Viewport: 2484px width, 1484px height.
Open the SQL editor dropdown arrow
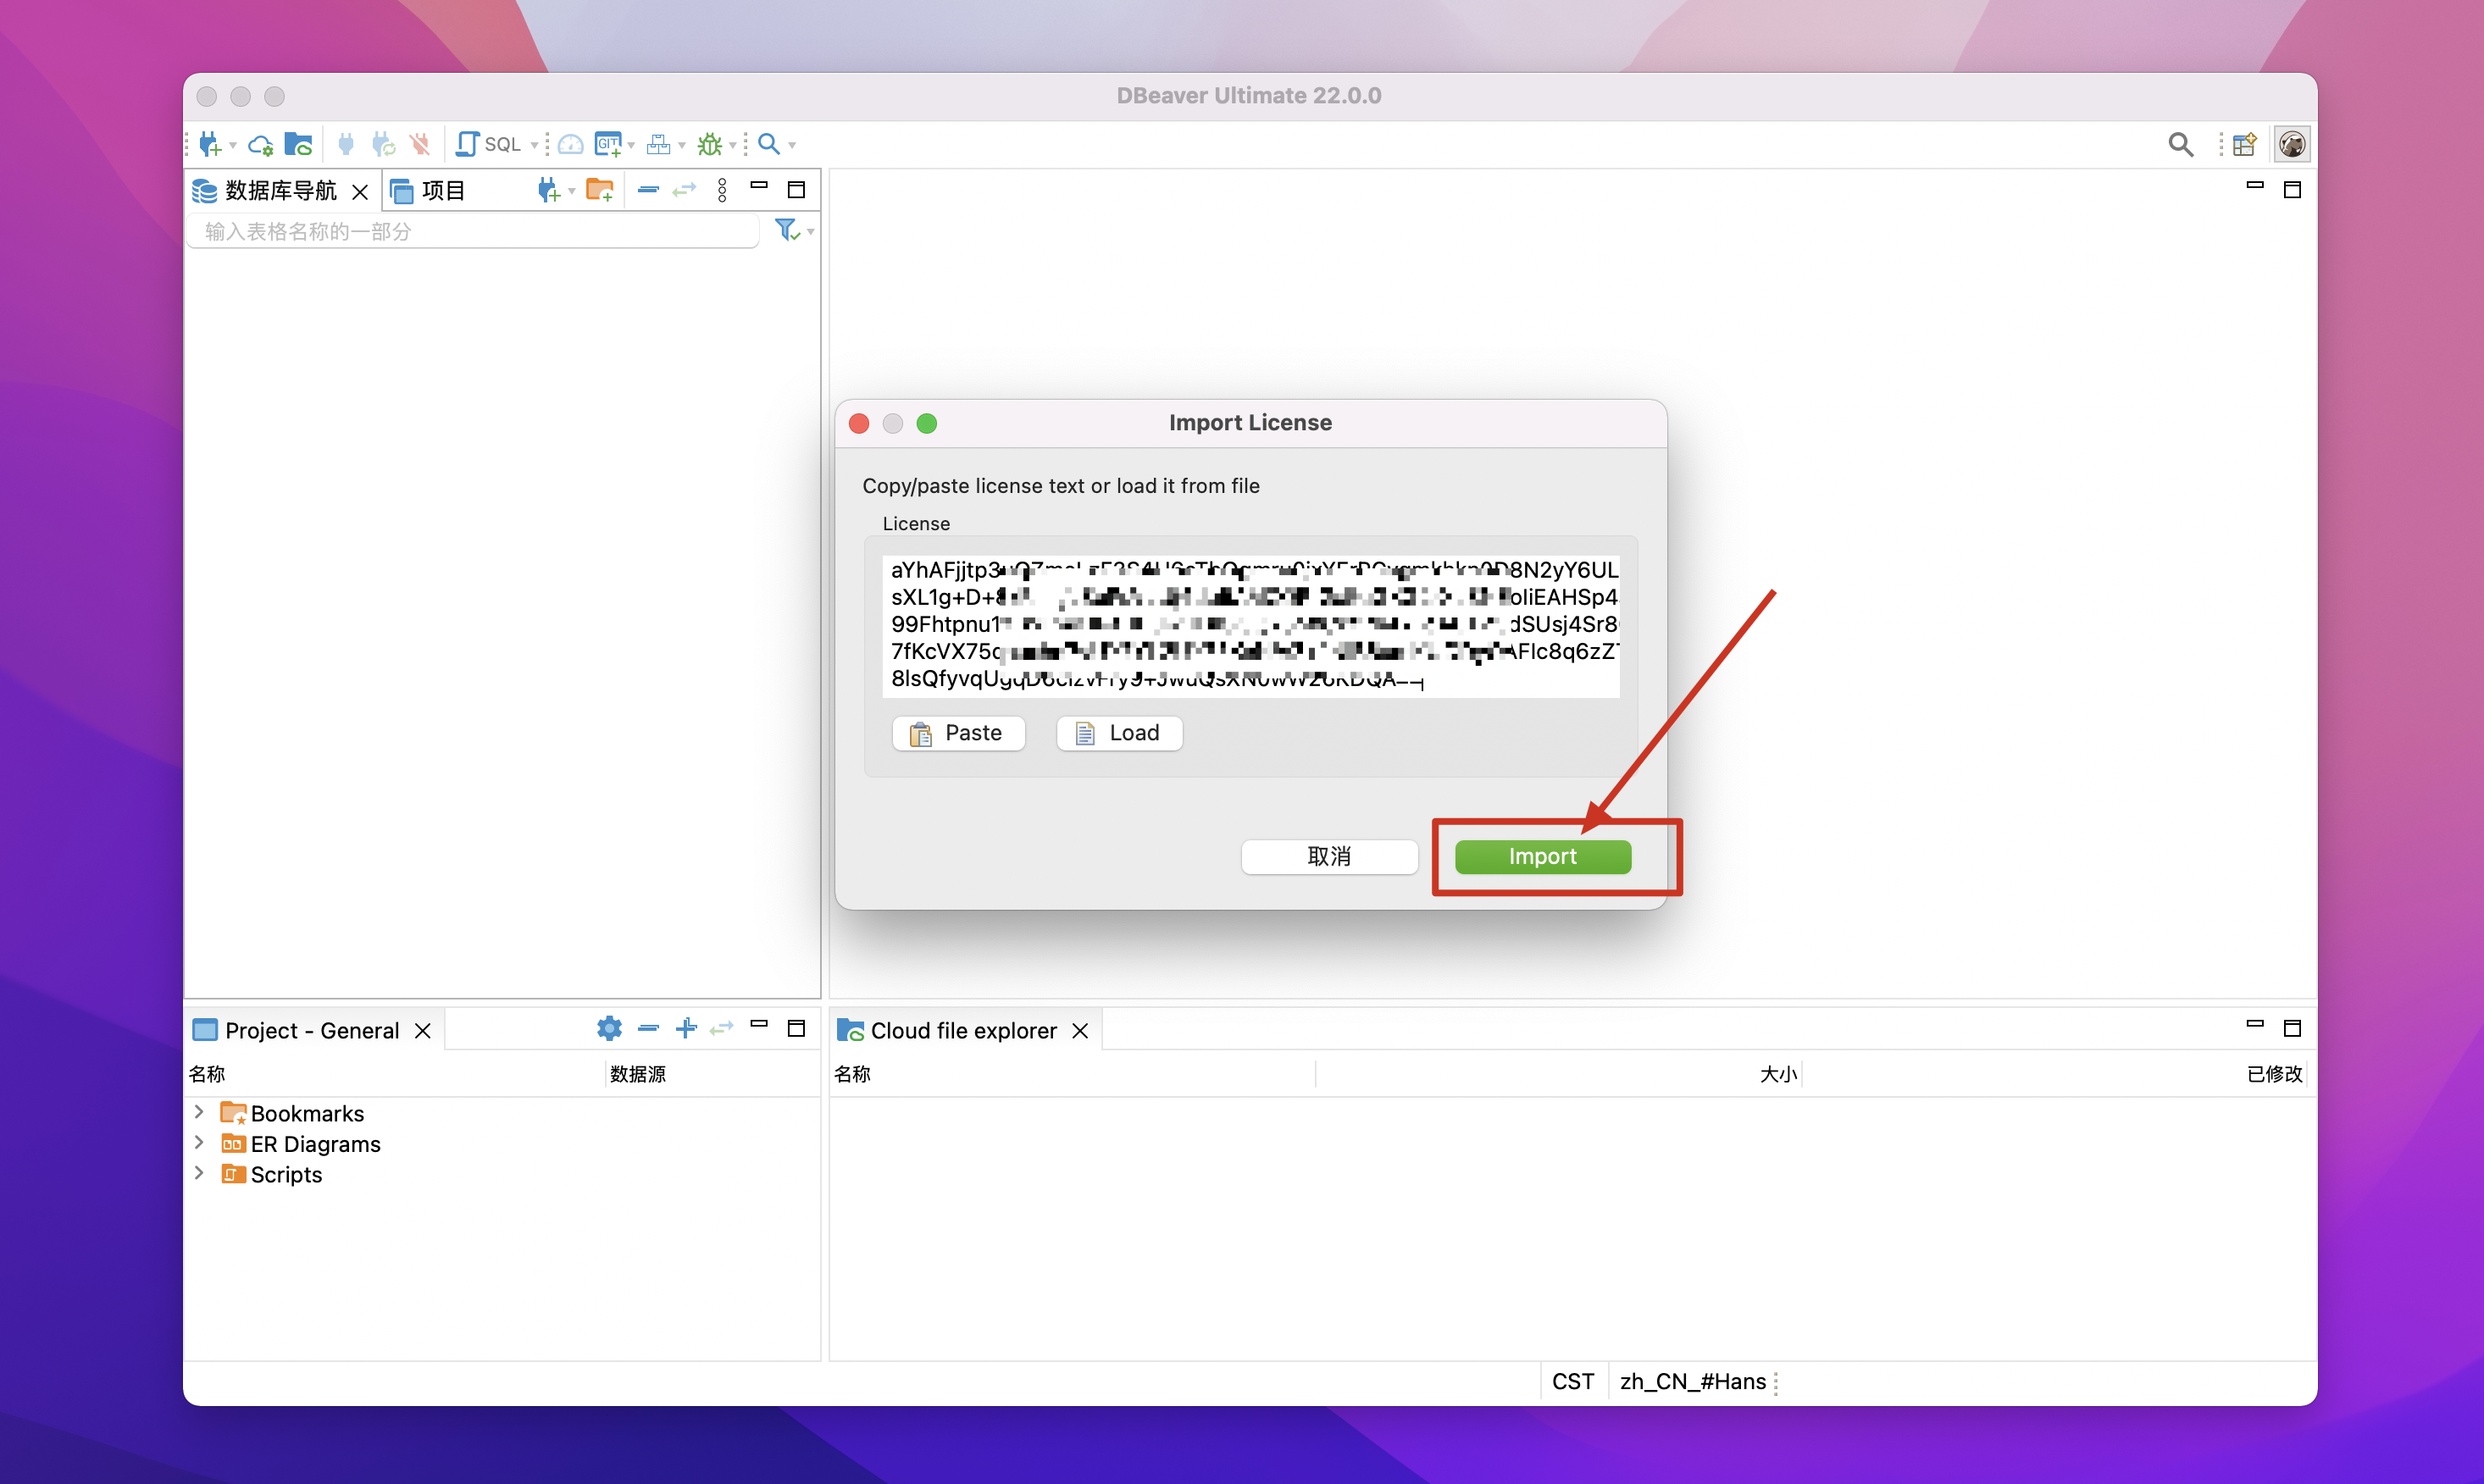534,146
